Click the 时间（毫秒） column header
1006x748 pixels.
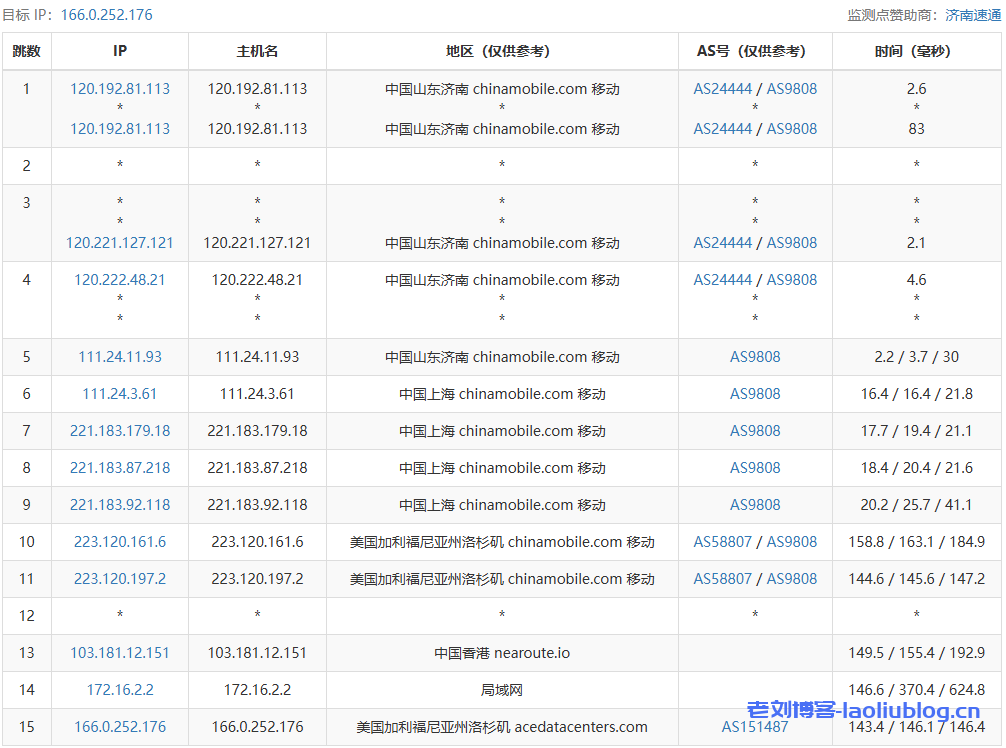point(916,51)
